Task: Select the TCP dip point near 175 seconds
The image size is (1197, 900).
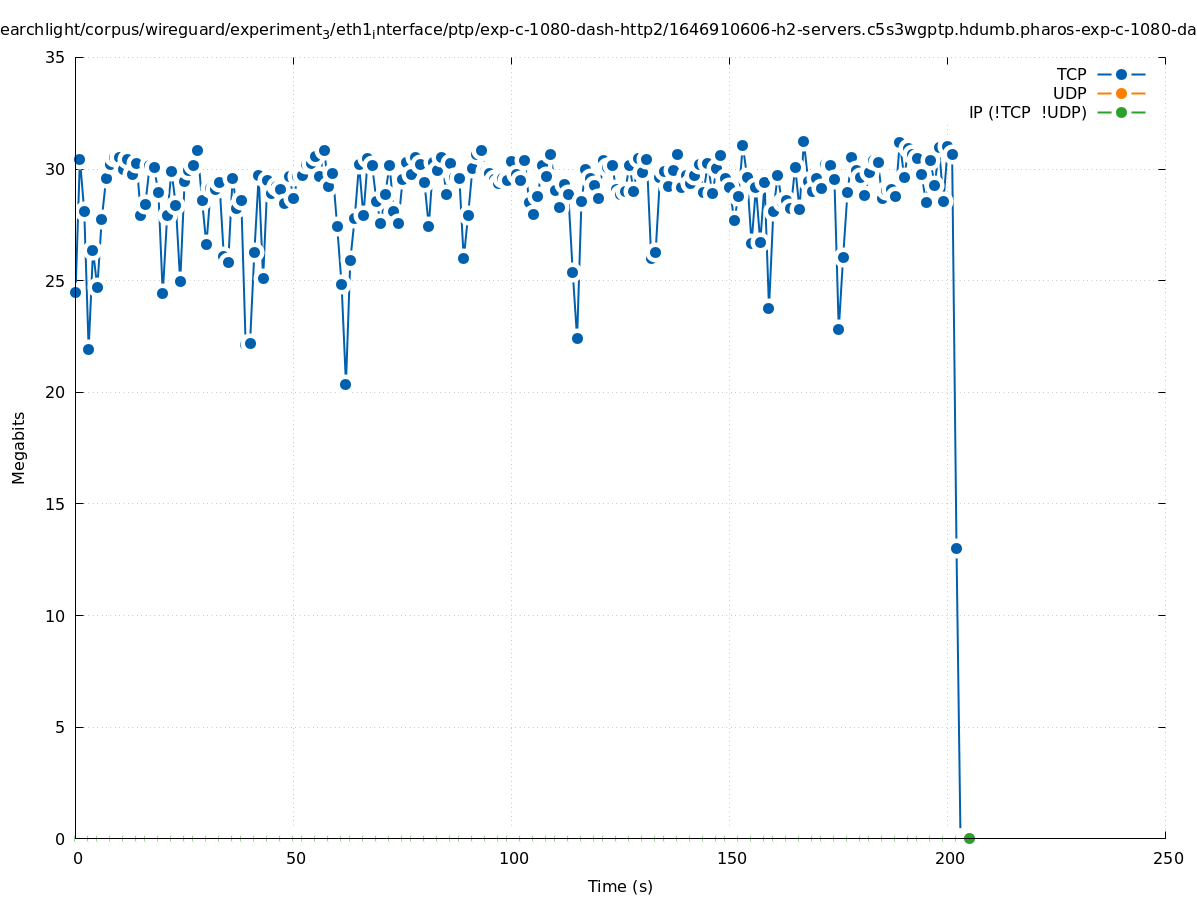Action: (x=838, y=329)
